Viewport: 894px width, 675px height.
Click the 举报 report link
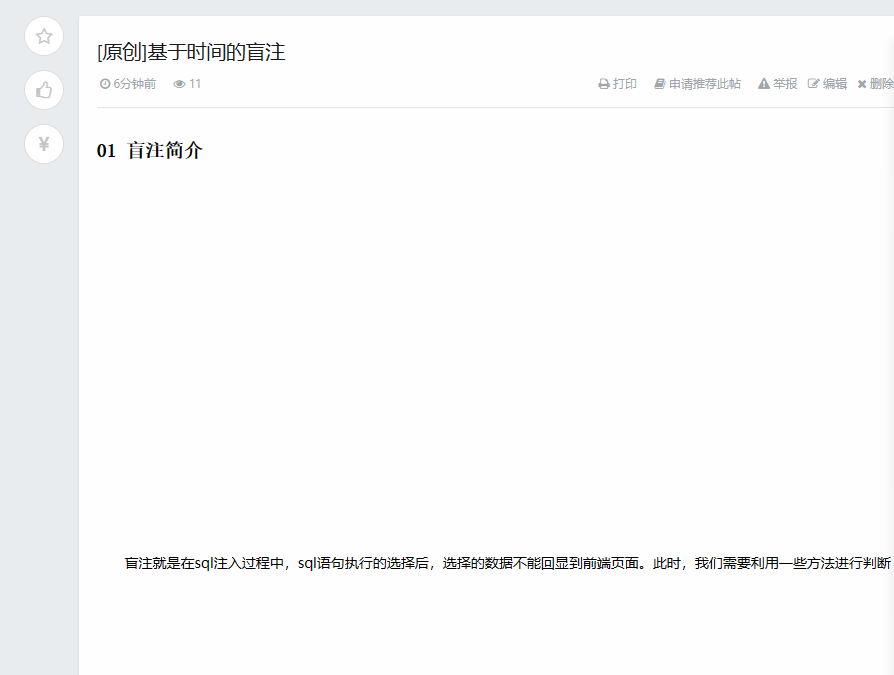pyautogui.click(x=777, y=84)
